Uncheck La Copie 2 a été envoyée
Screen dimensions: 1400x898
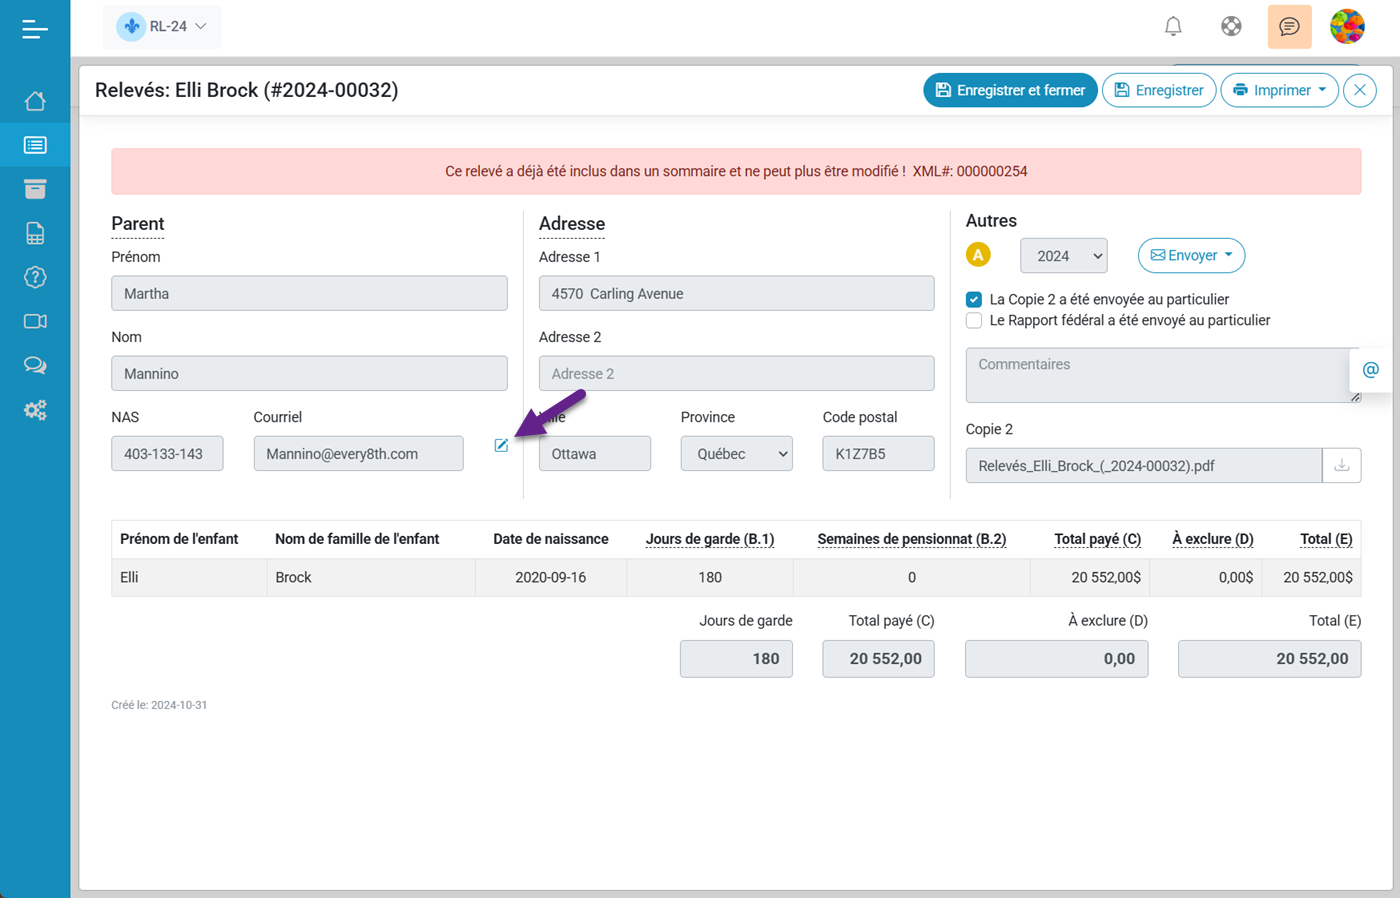(972, 298)
